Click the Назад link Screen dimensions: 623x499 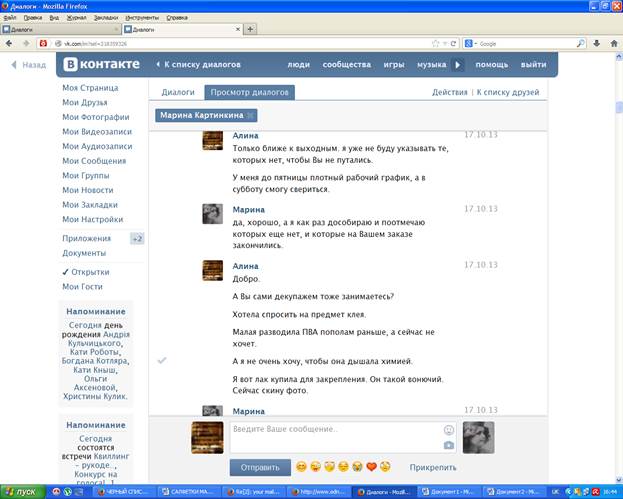pyautogui.click(x=29, y=65)
